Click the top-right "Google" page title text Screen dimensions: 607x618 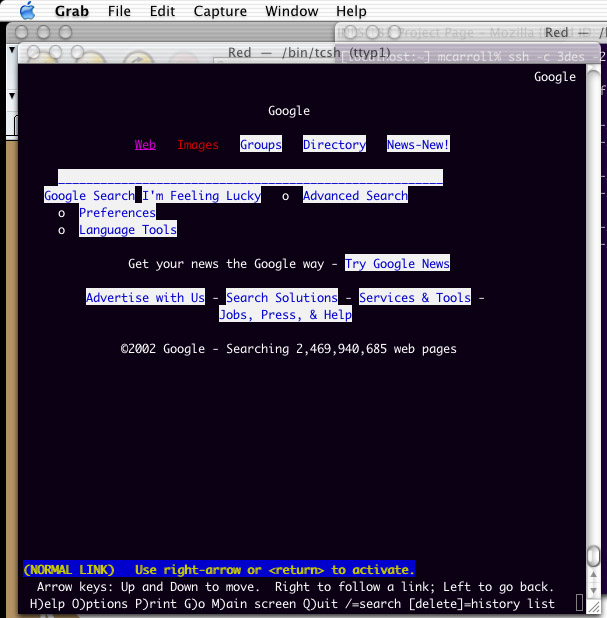coord(555,76)
